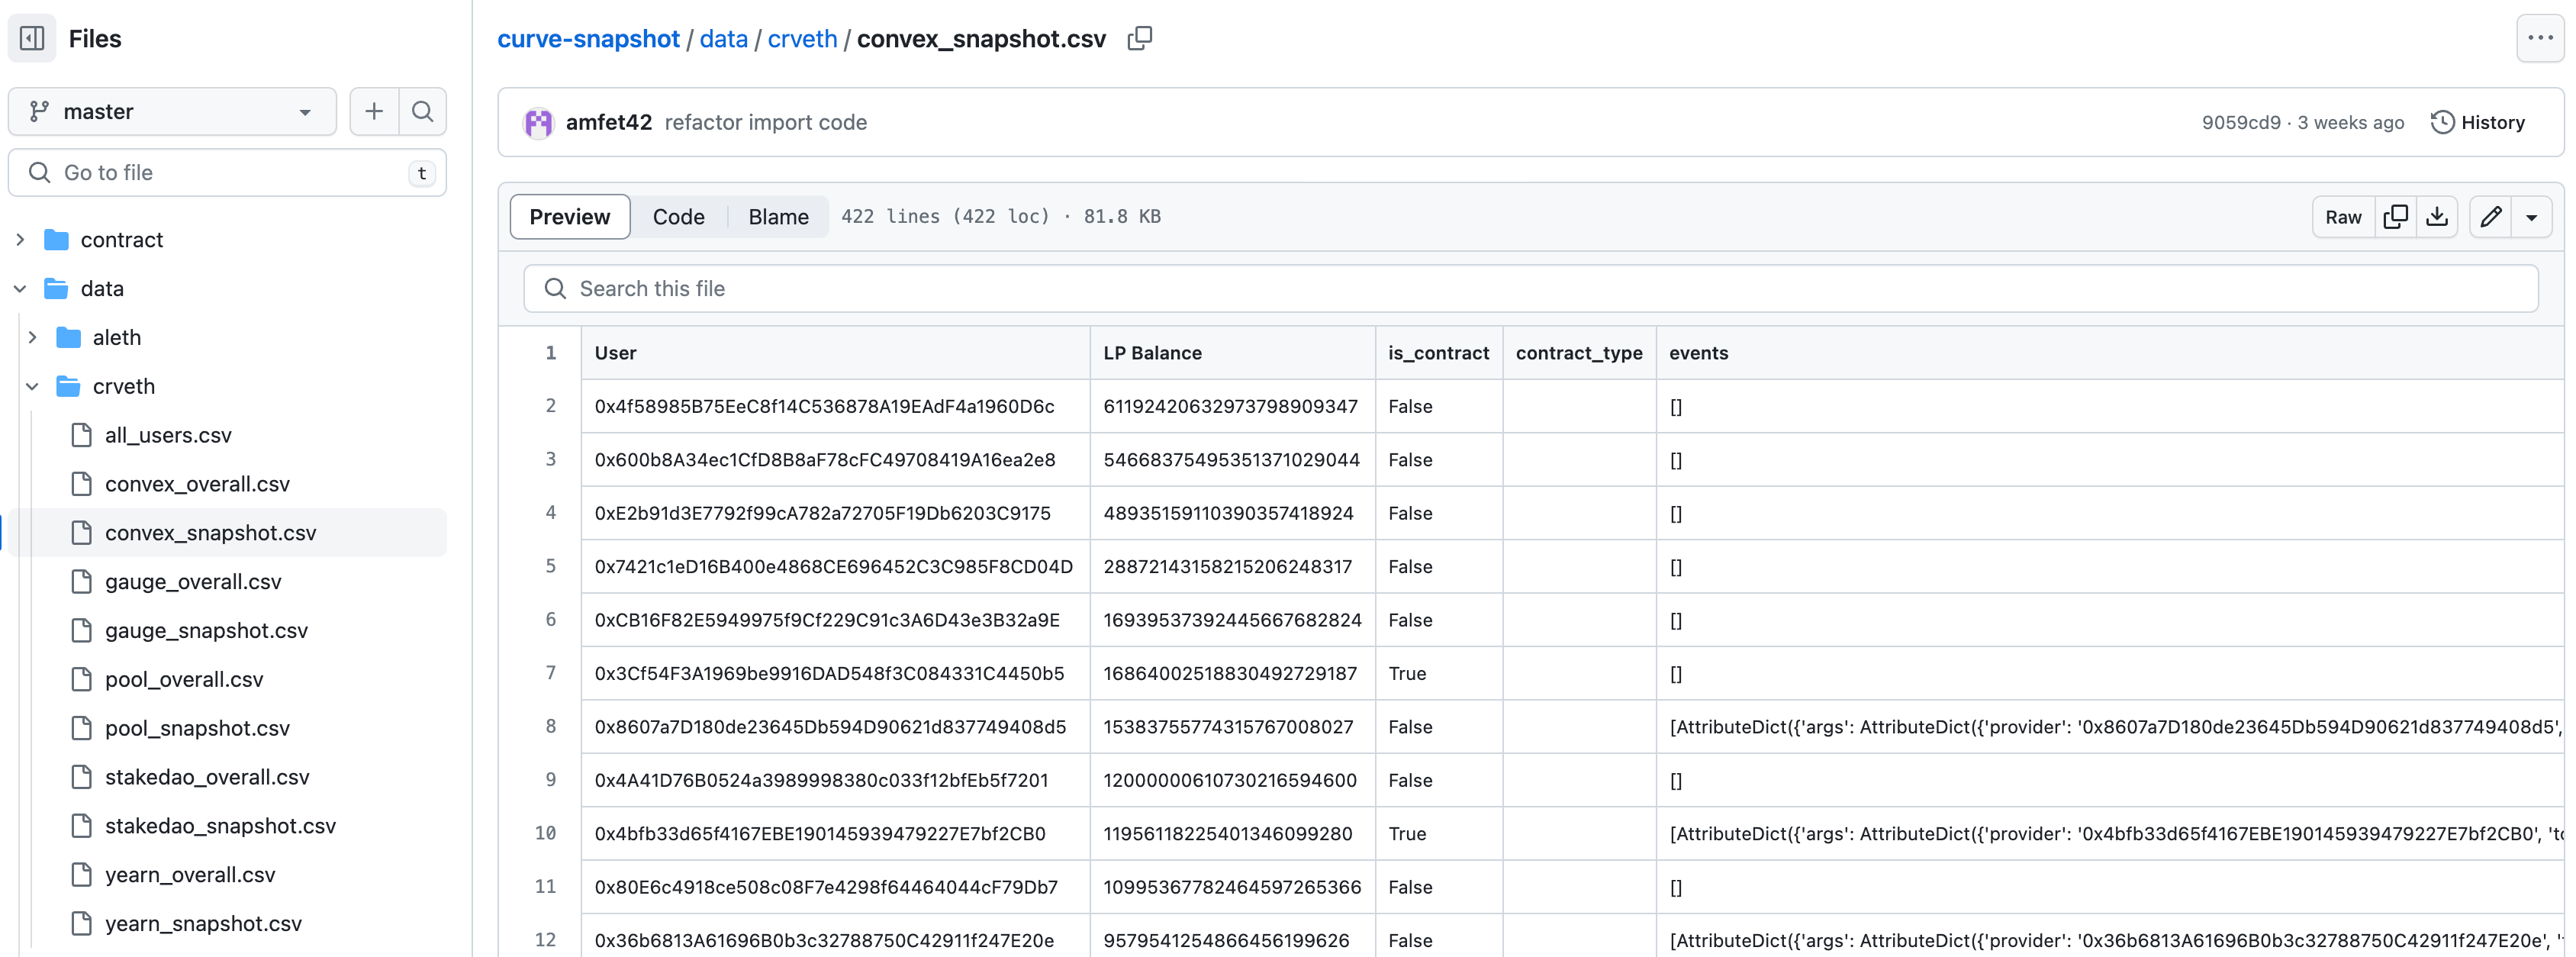
Task: Click the LP Balance column header
Action: point(1232,353)
